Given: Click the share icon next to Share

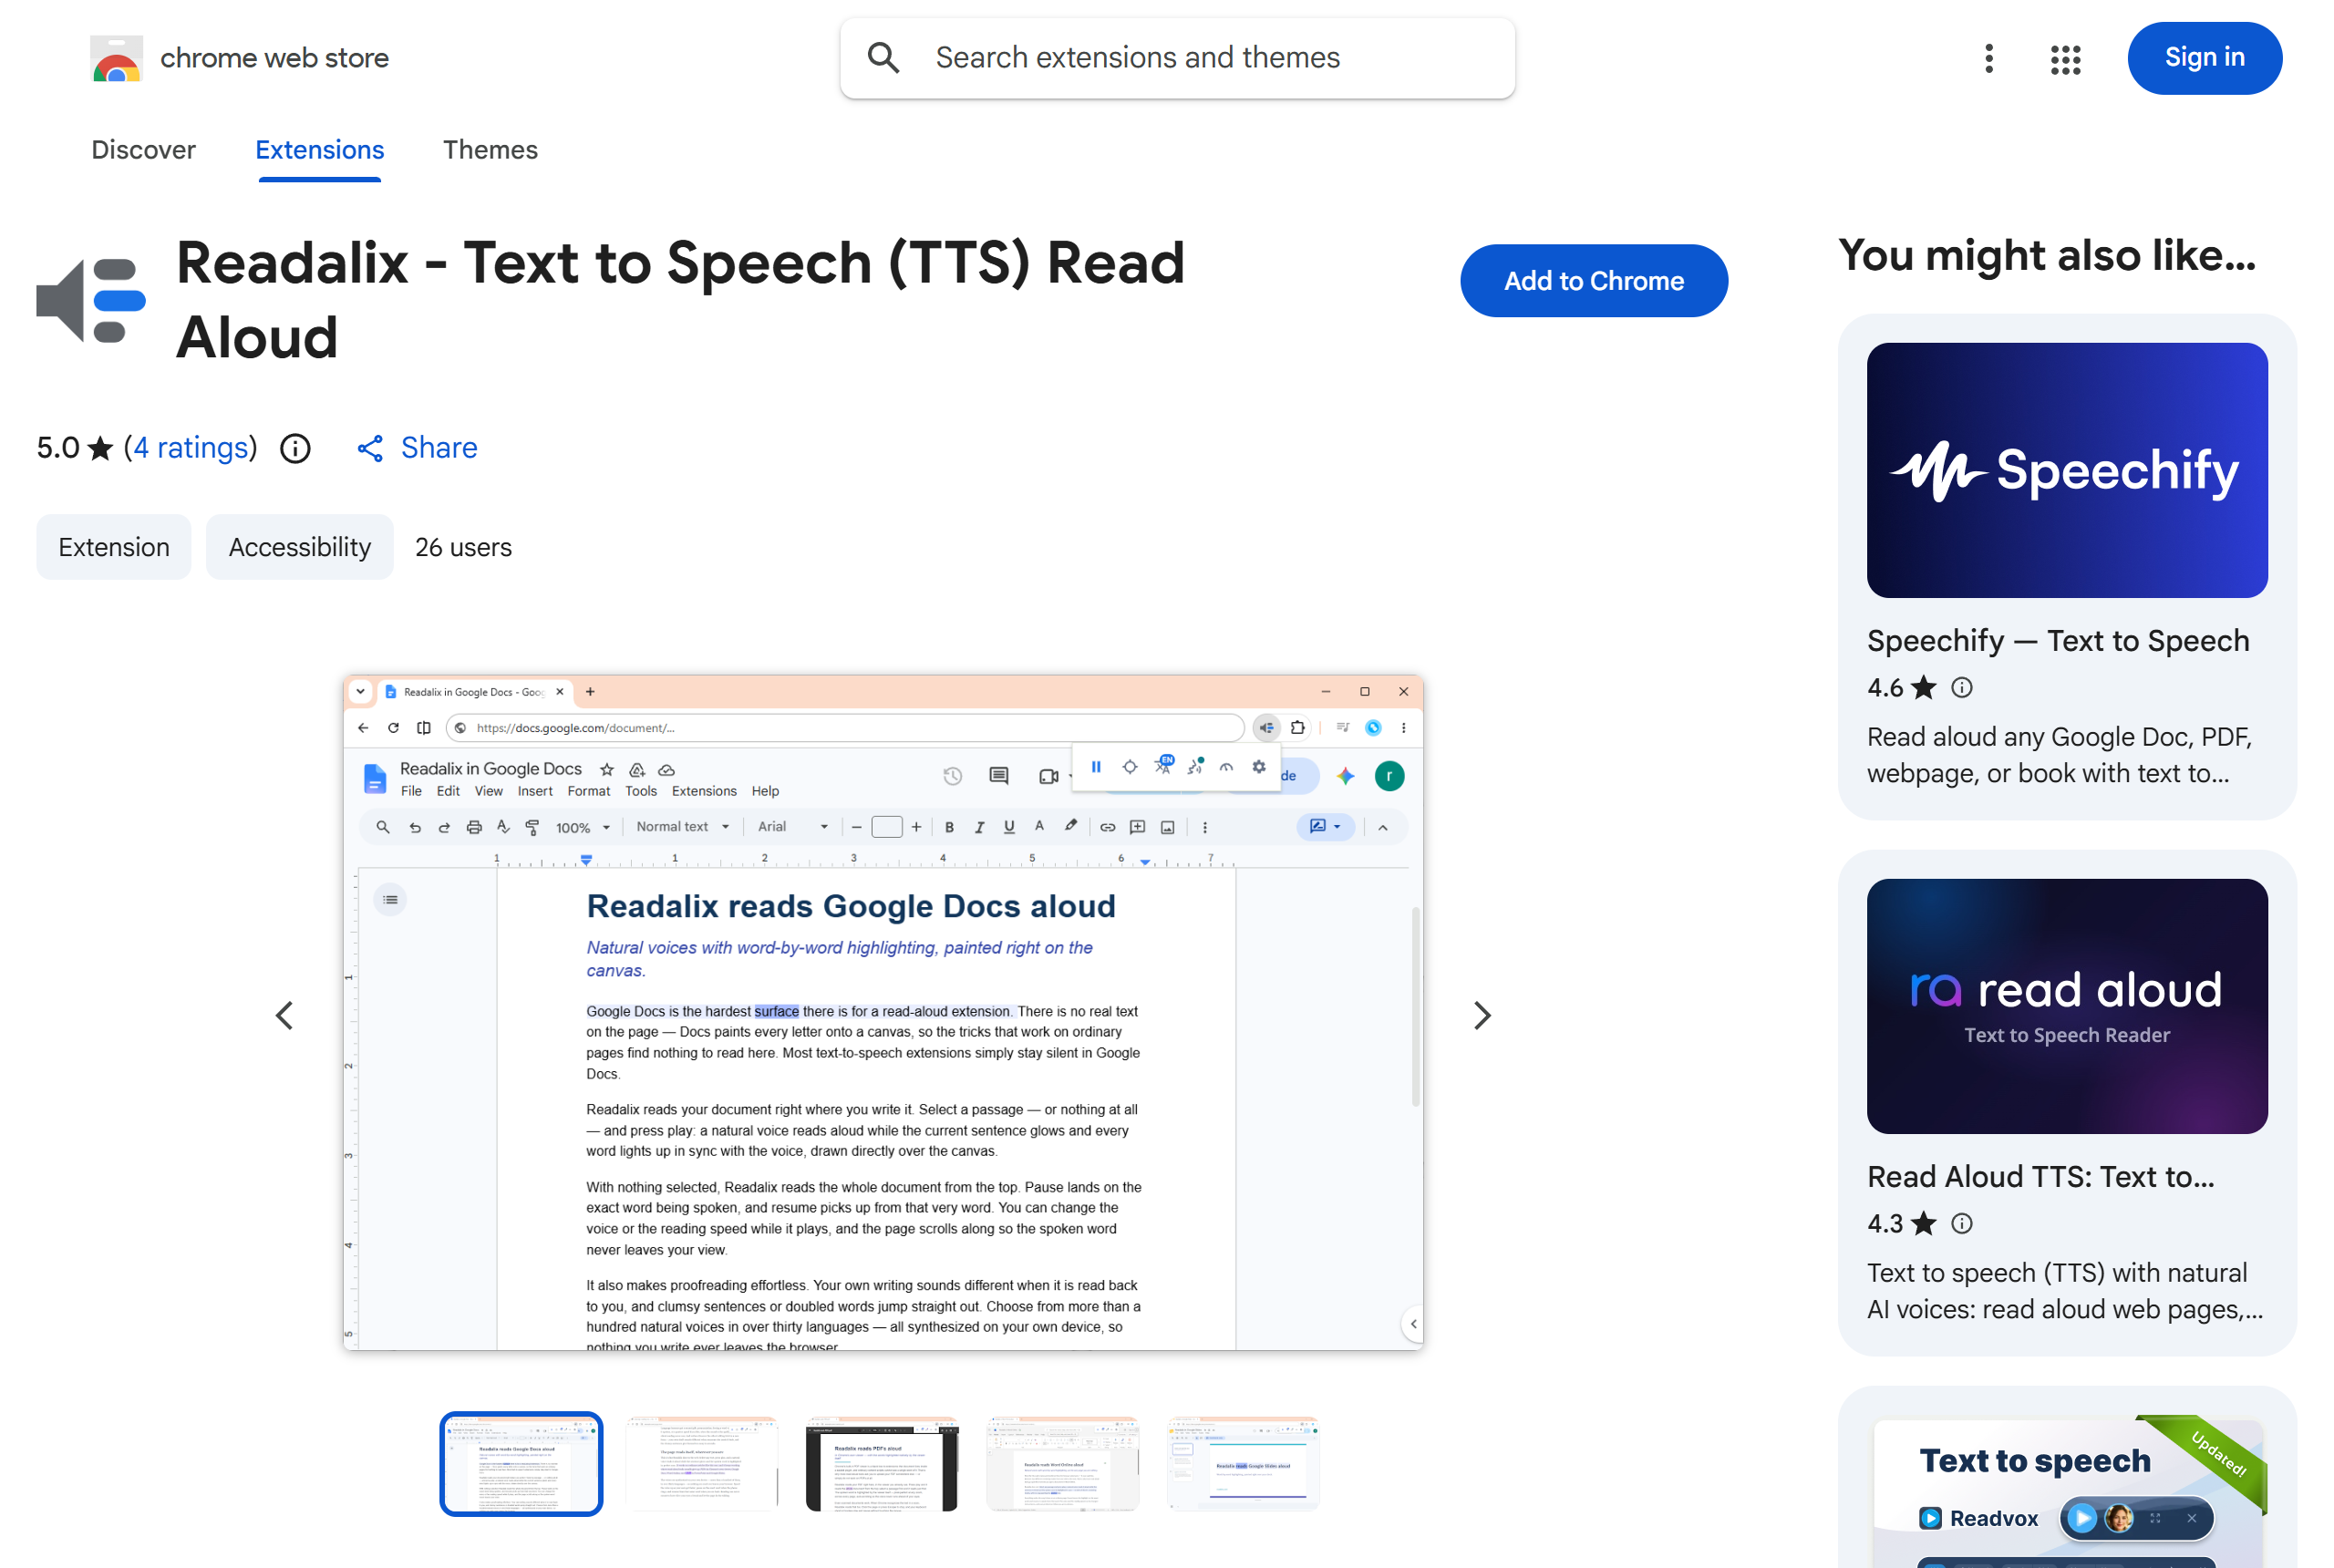Looking at the screenshot, I should 370,448.
